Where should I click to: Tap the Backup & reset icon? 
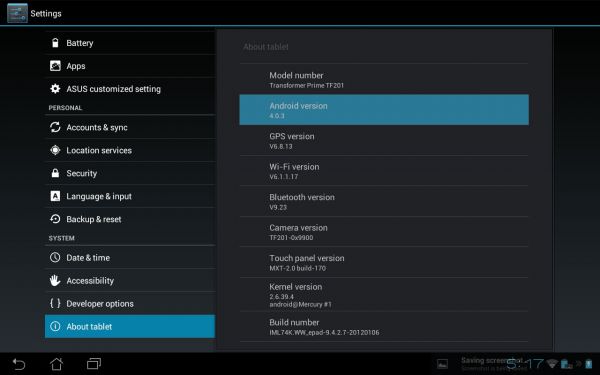pyautogui.click(x=55, y=219)
